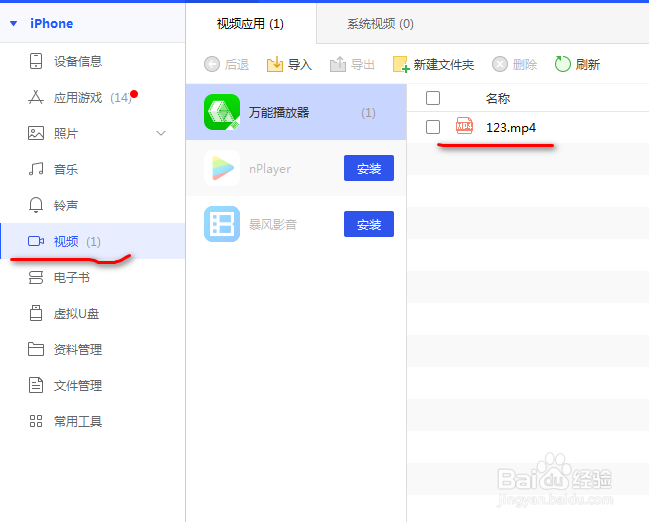
Task: Select 万能播放器 name text
Action: coord(279,112)
